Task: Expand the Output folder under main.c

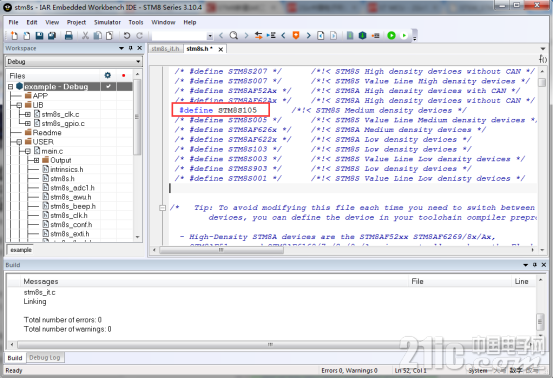Action: [36, 160]
